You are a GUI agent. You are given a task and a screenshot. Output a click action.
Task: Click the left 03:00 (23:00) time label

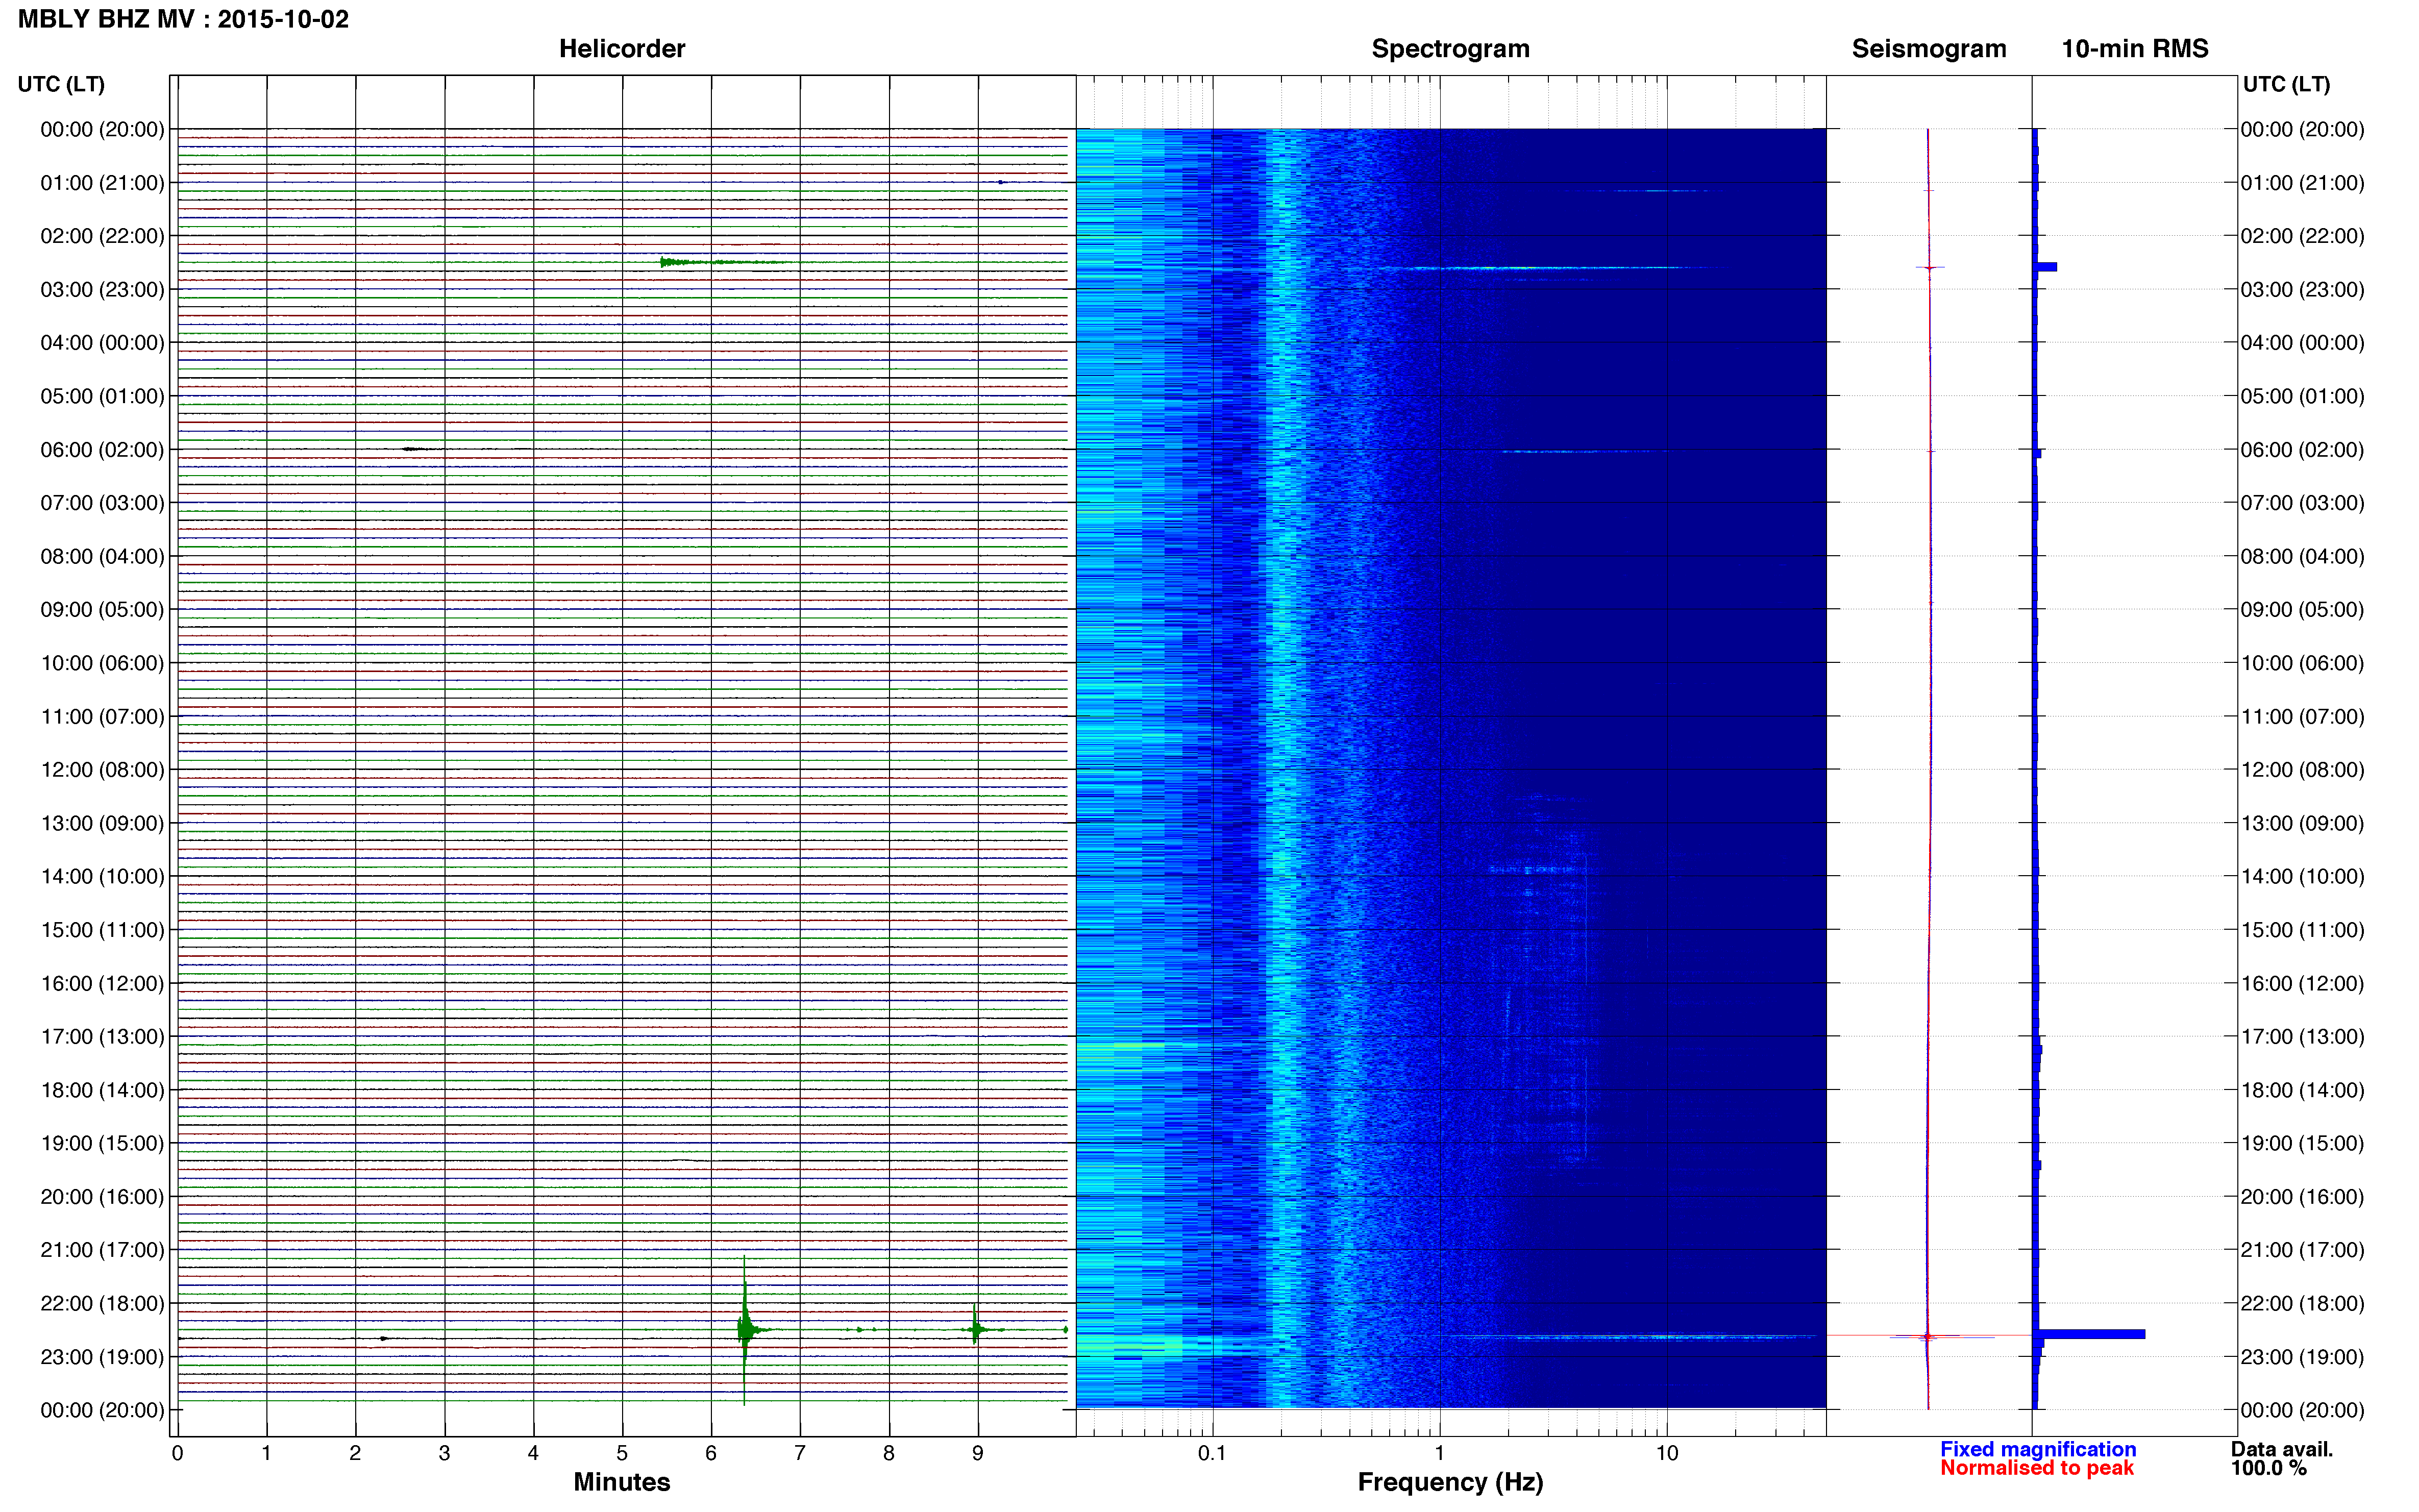point(102,289)
